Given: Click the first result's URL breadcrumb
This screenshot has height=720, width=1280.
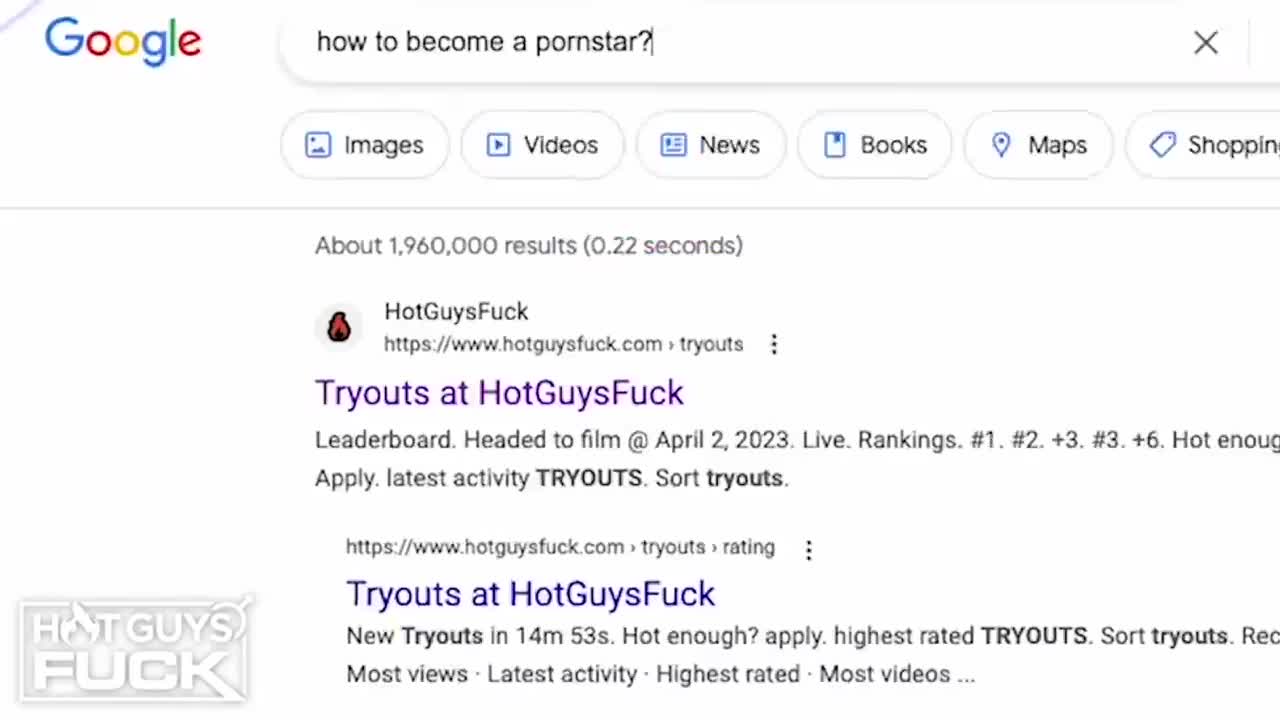Looking at the screenshot, I should (x=563, y=344).
